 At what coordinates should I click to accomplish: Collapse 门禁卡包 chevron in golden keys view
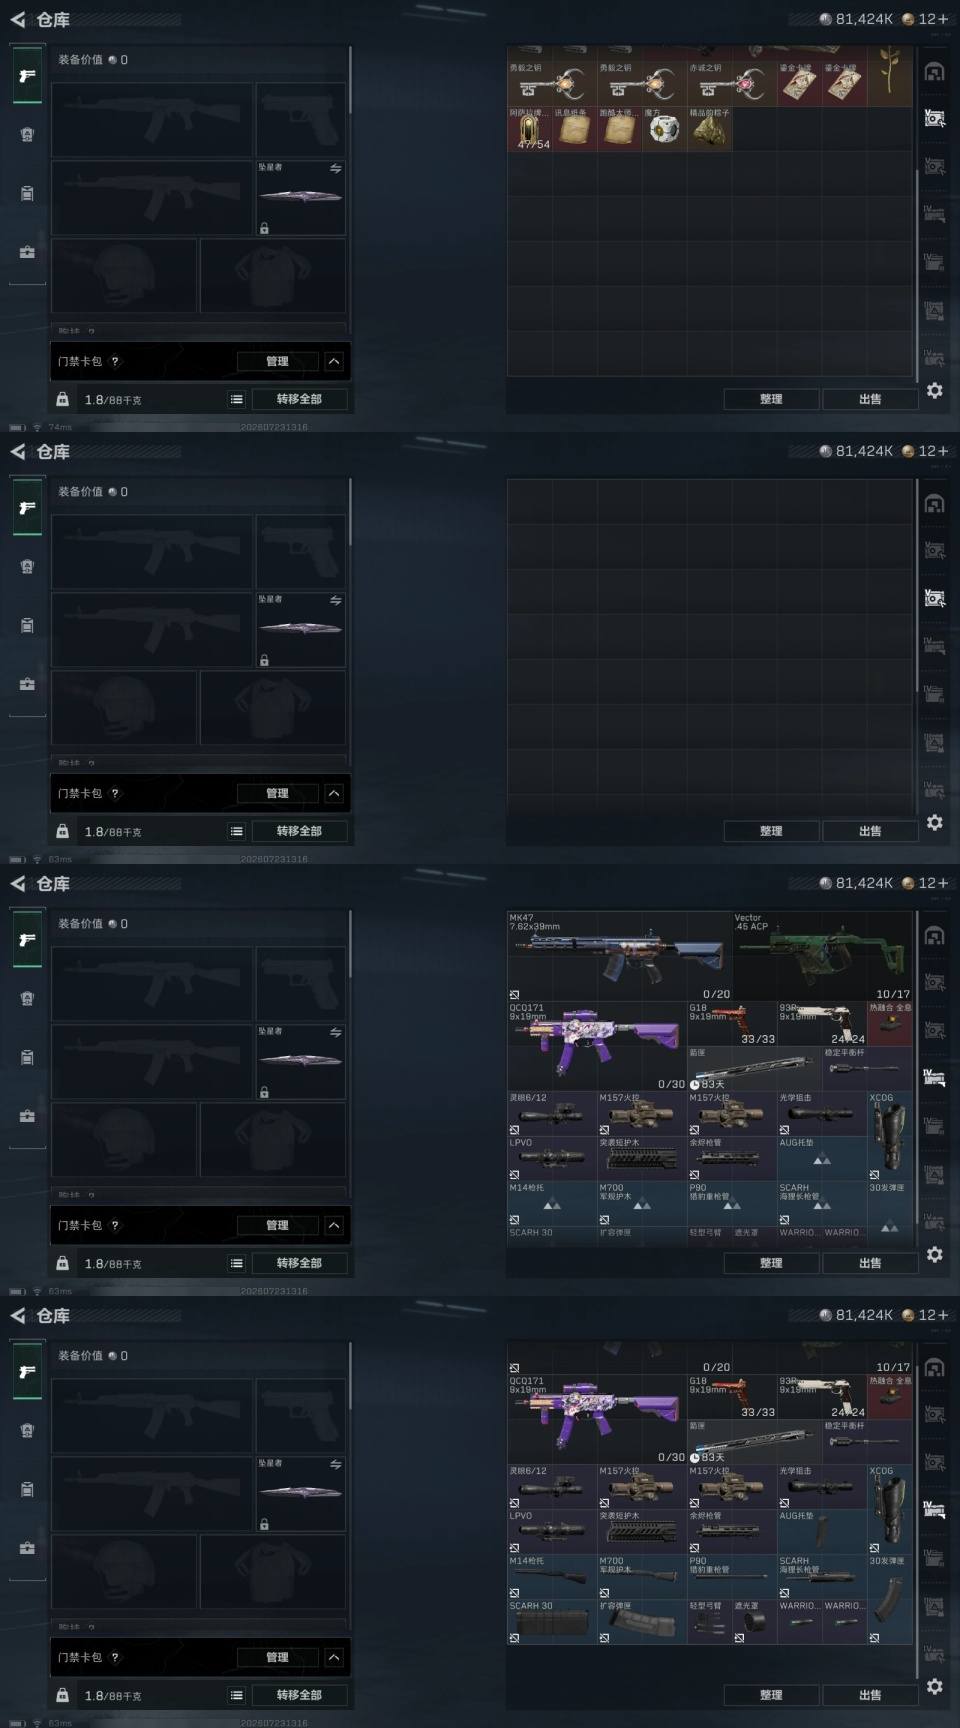click(x=334, y=361)
